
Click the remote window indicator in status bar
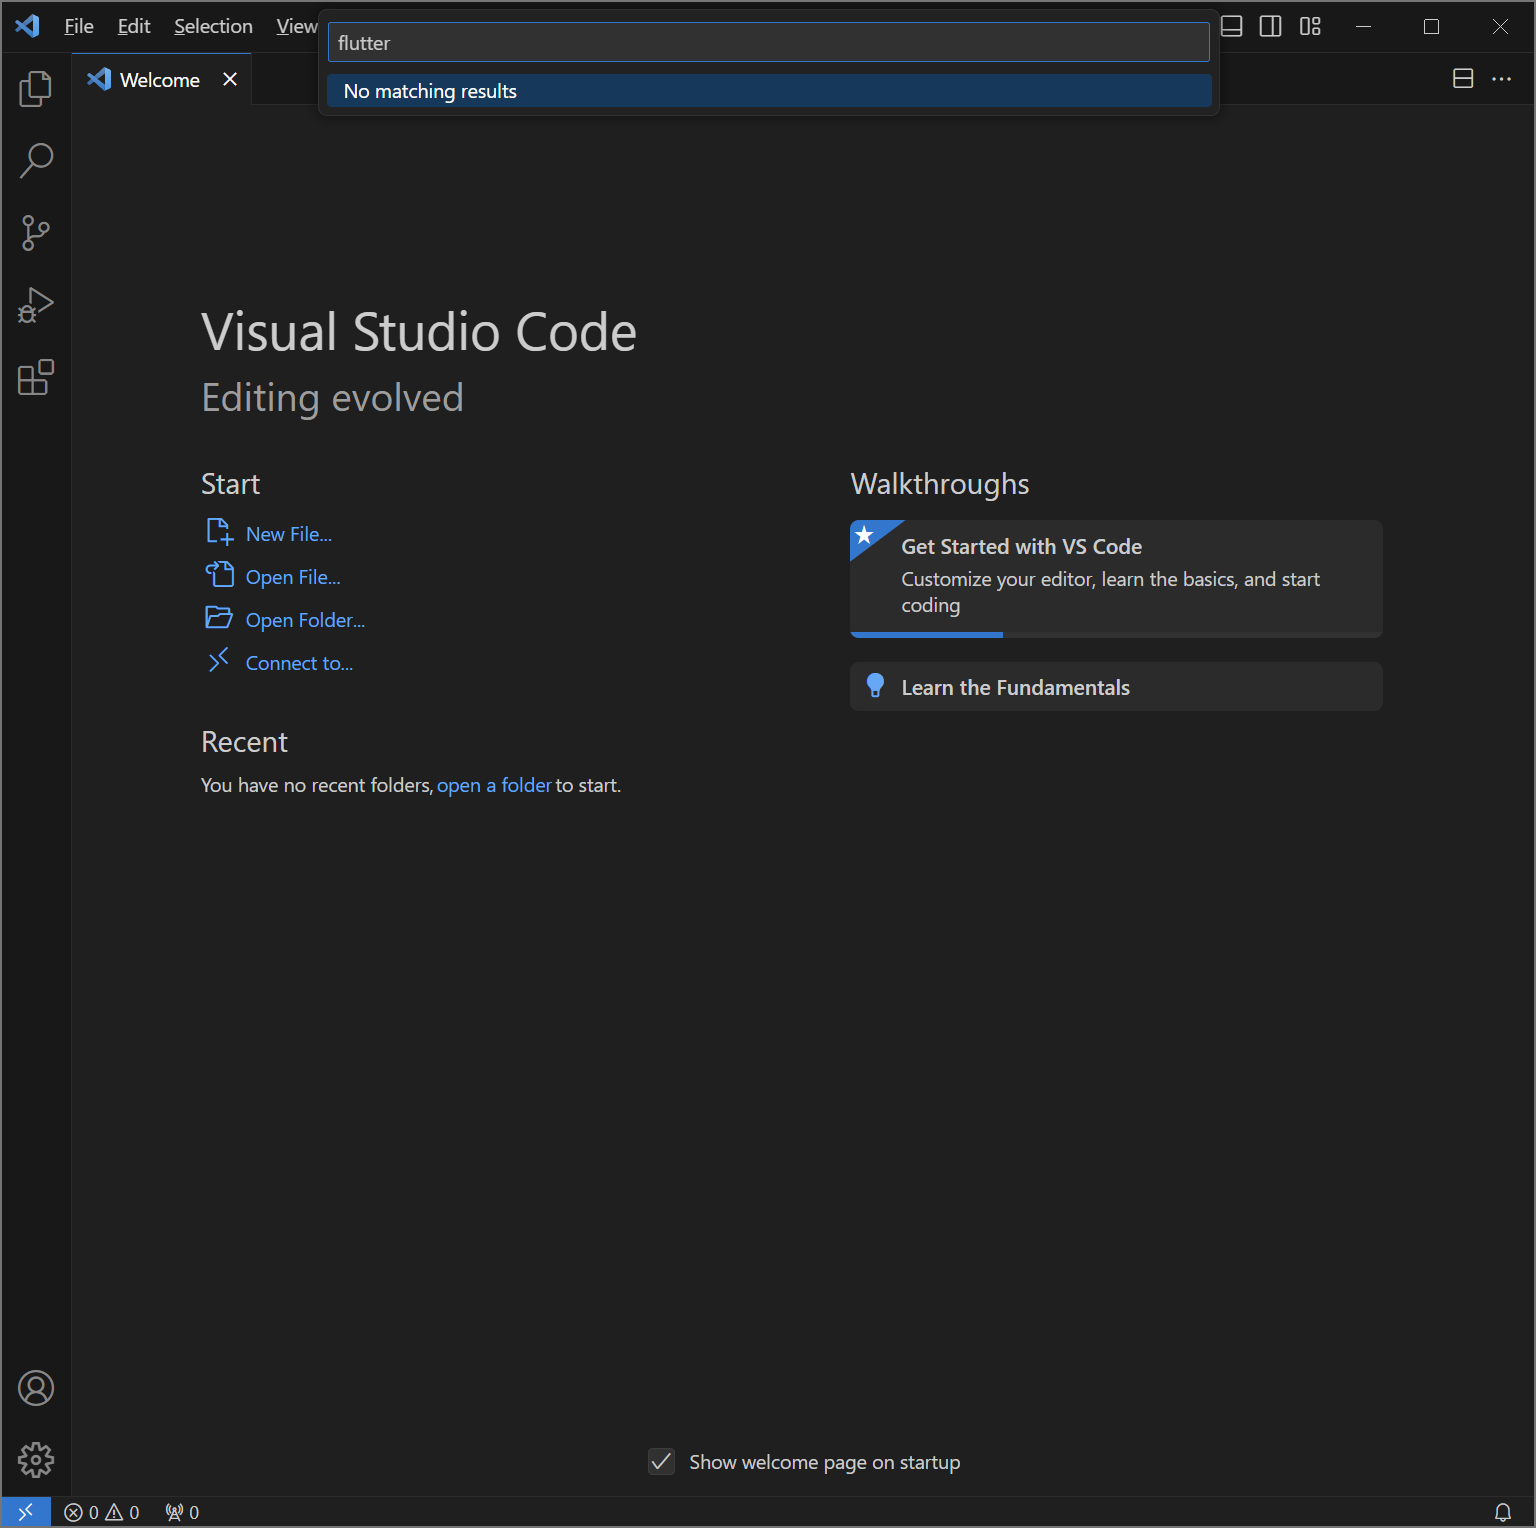26,1512
